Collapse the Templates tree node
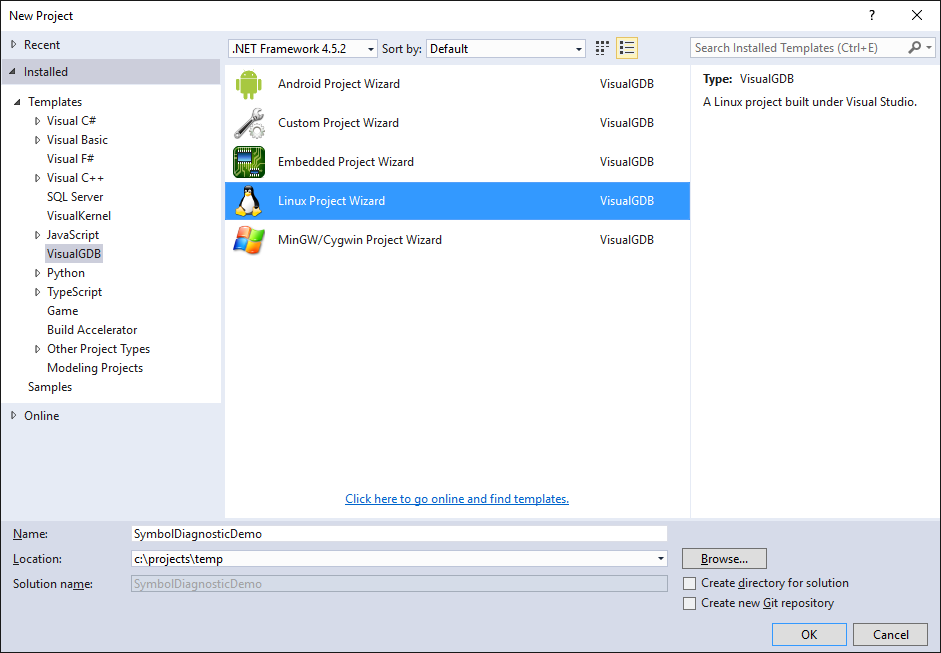941x653 pixels. [x=17, y=102]
